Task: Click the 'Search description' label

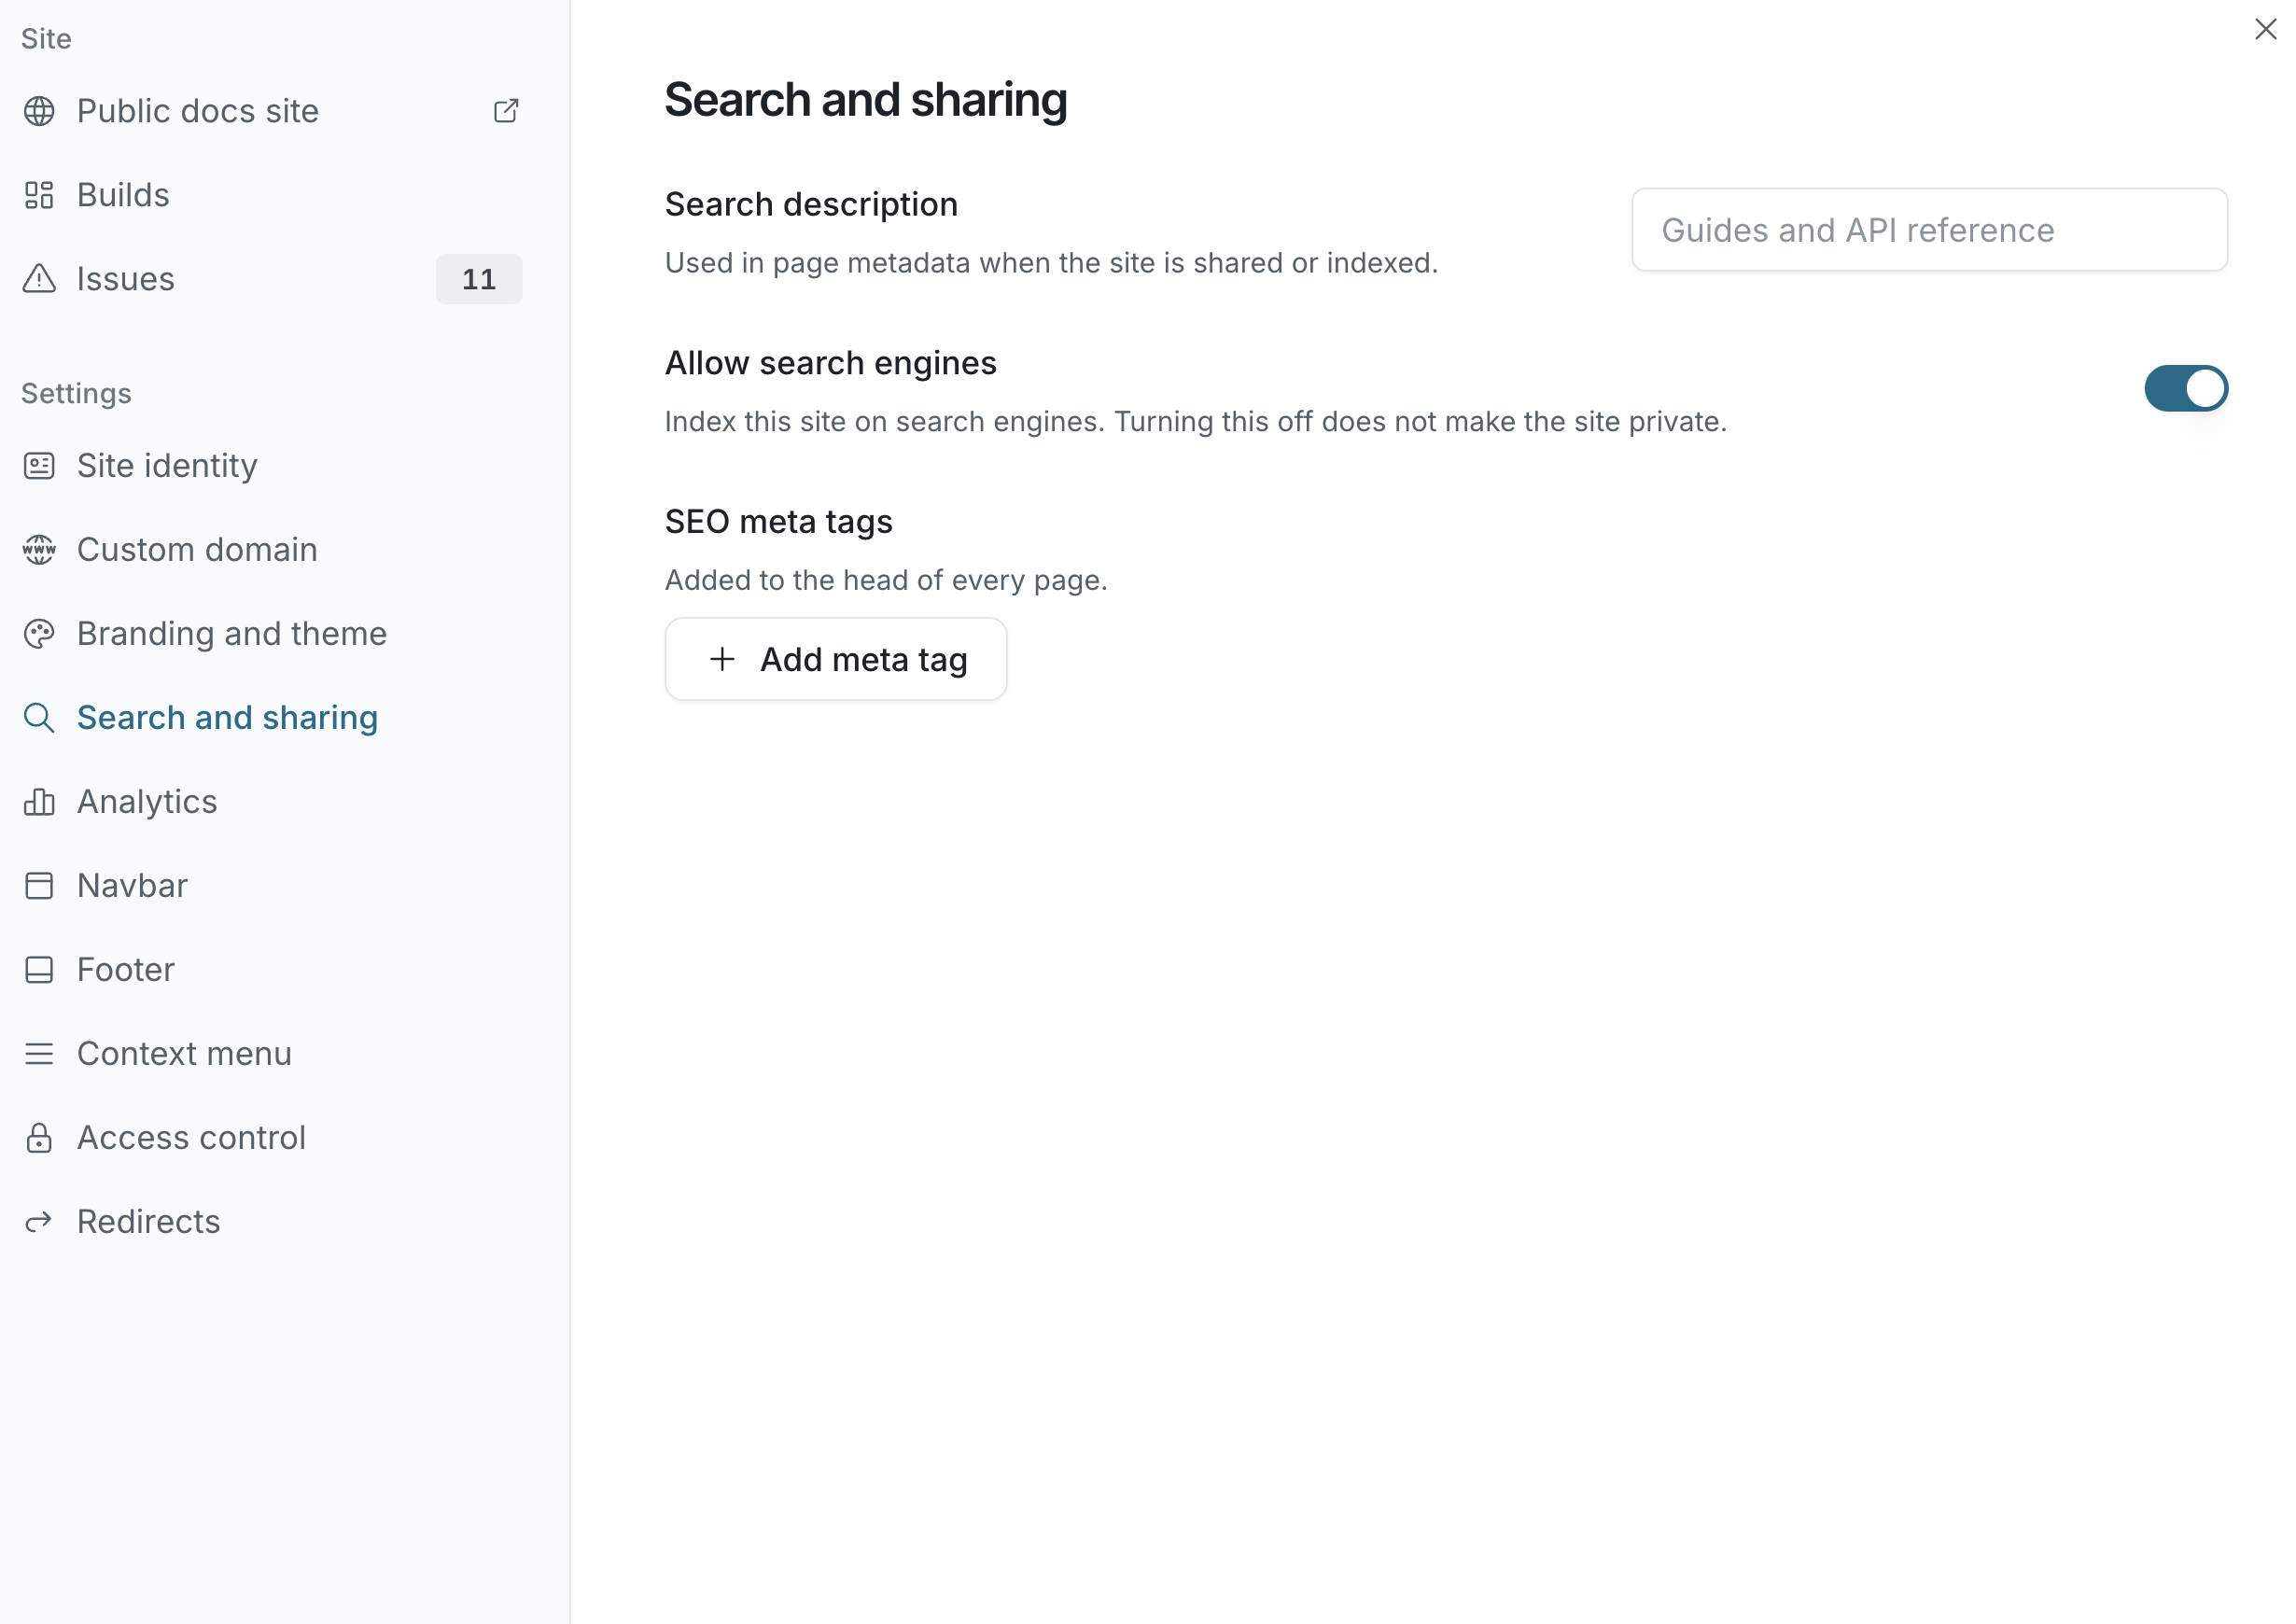Action: [812, 205]
